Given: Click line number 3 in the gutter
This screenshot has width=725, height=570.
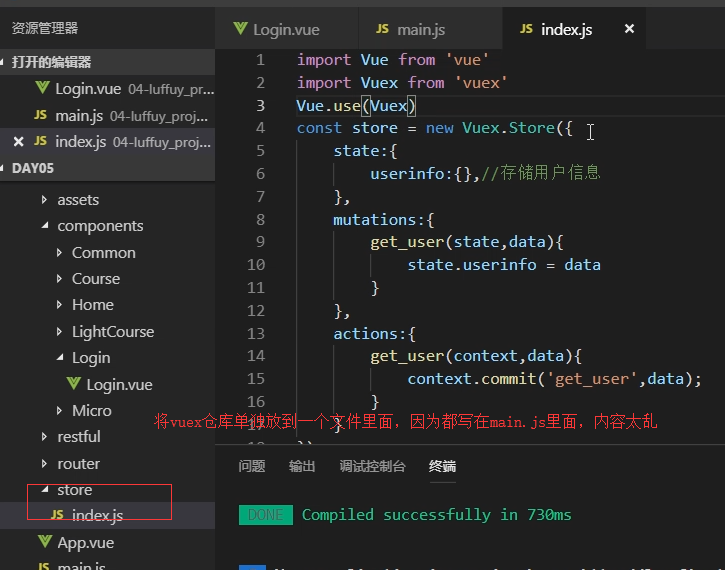Looking at the screenshot, I should (x=260, y=105).
